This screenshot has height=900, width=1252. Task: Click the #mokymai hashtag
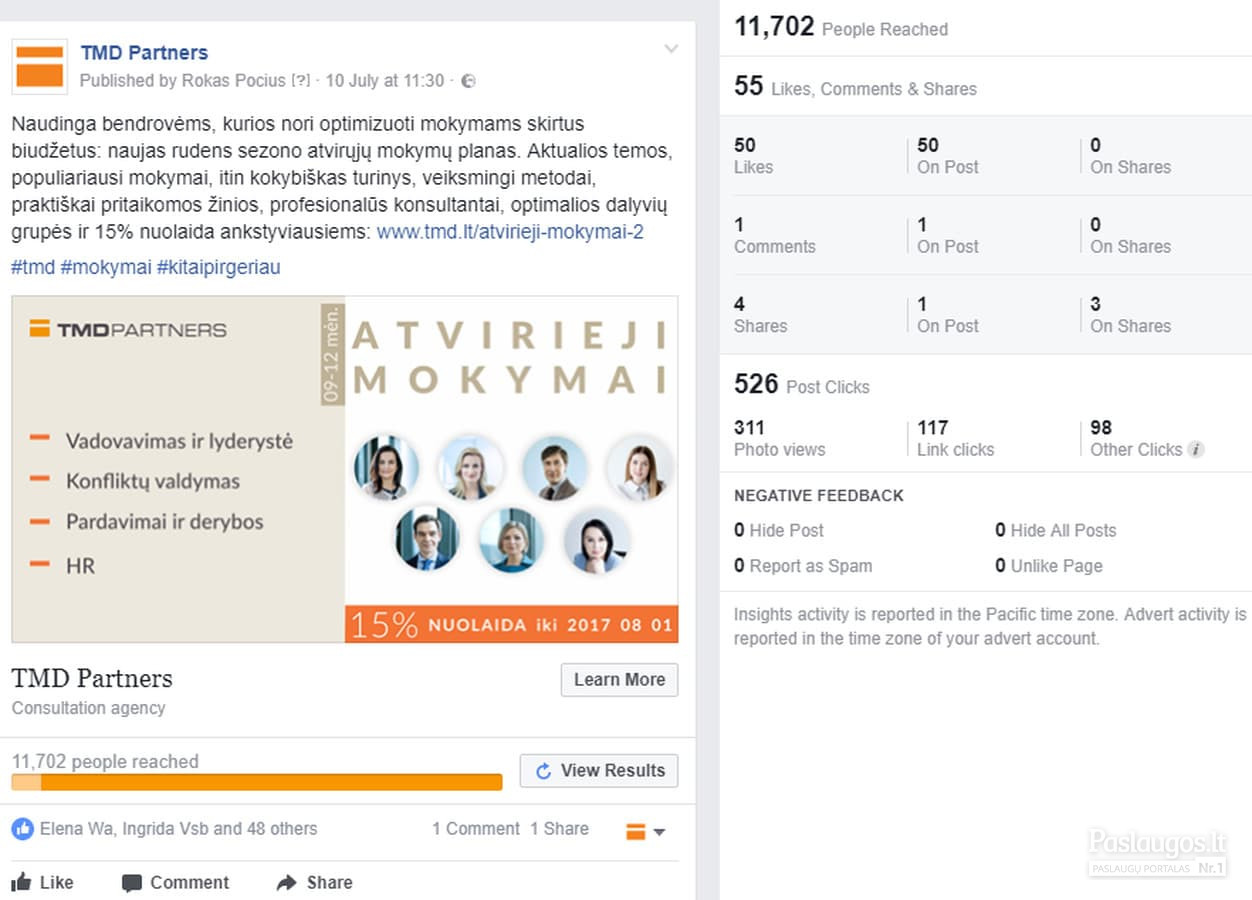[x=106, y=267]
